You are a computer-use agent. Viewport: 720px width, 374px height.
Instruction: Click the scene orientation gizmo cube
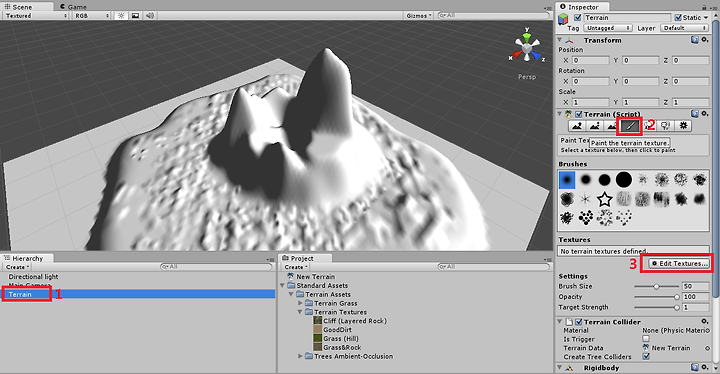coord(527,47)
